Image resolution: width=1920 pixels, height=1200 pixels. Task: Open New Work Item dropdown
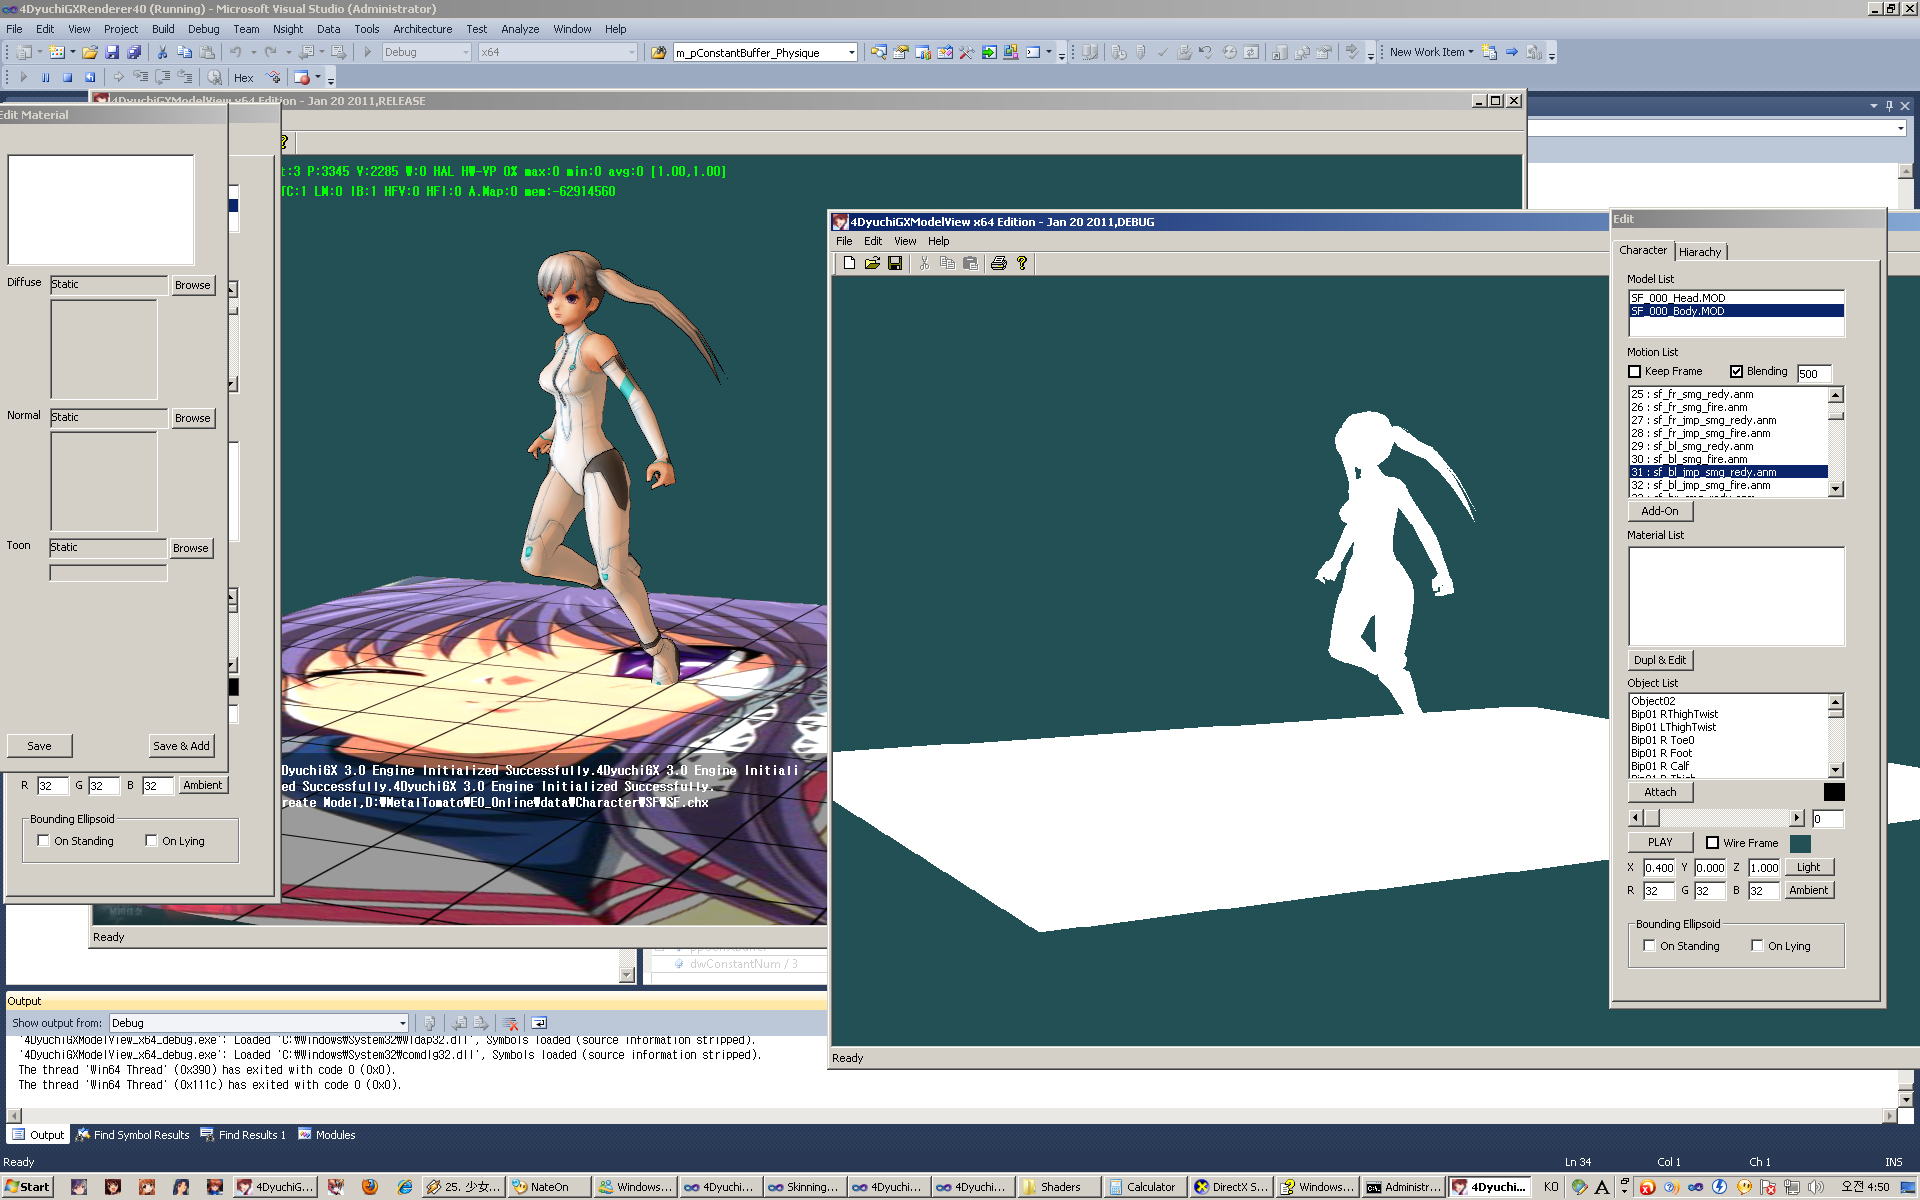[1431, 52]
